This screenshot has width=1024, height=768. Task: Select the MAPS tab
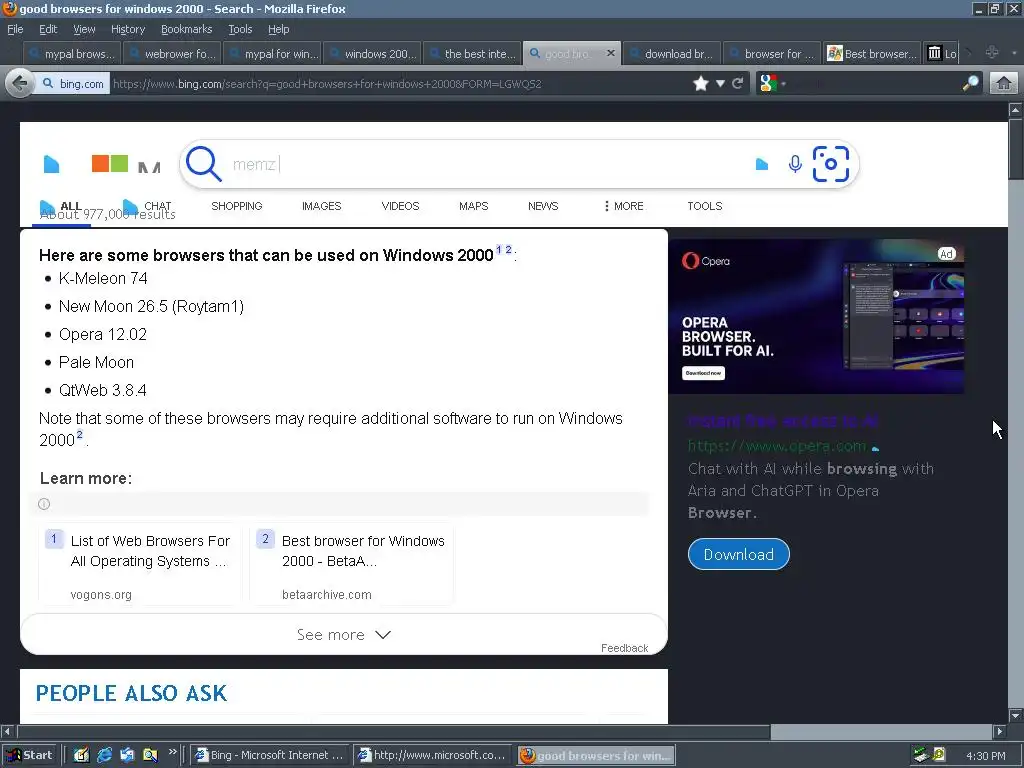(473, 206)
